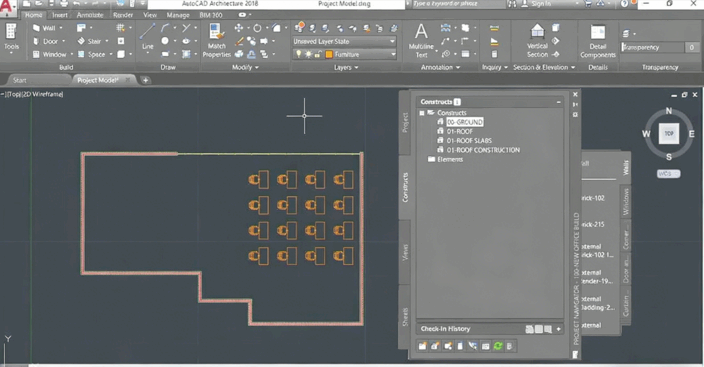Collapse the Constructs tree node

pos(422,113)
